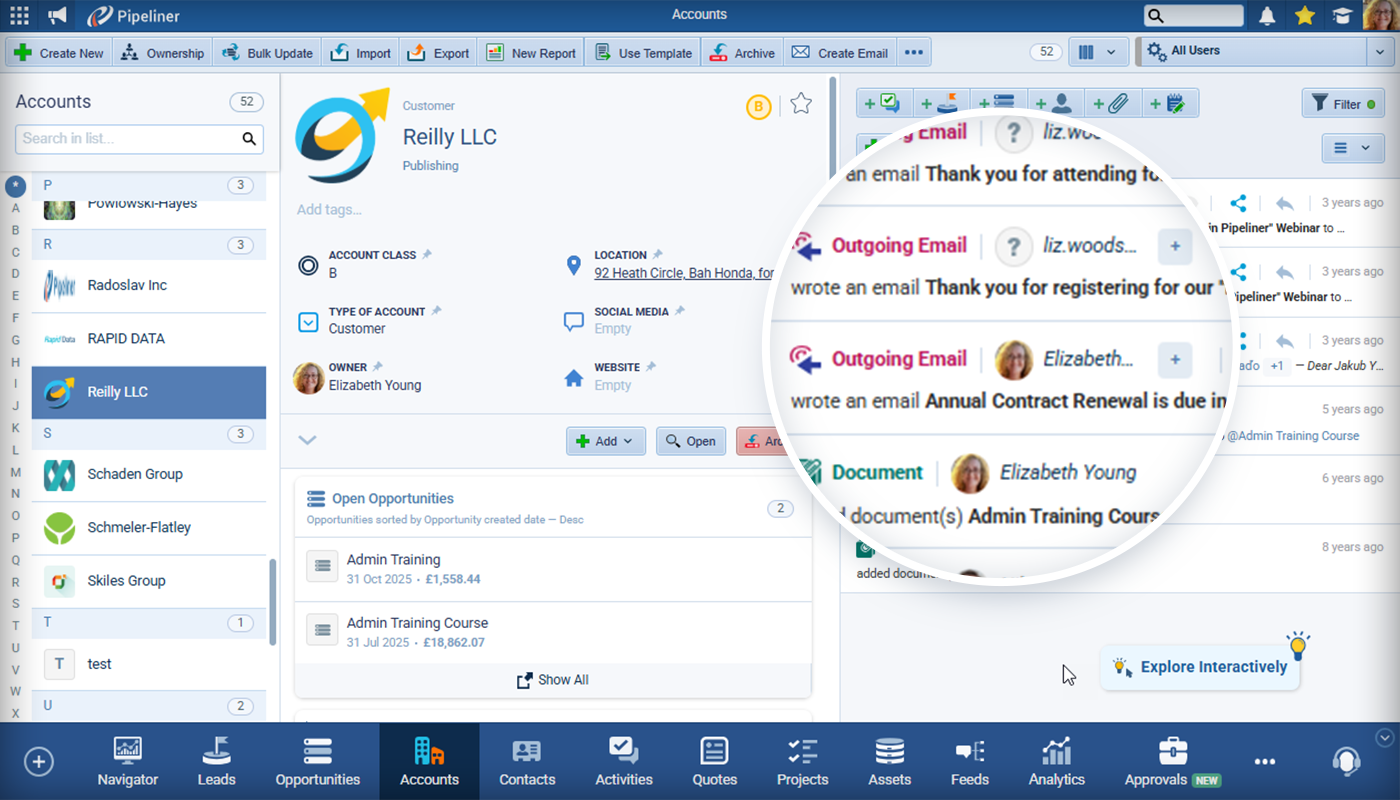Click the Search in list field
This screenshot has width=1400, height=800.
[128, 139]
